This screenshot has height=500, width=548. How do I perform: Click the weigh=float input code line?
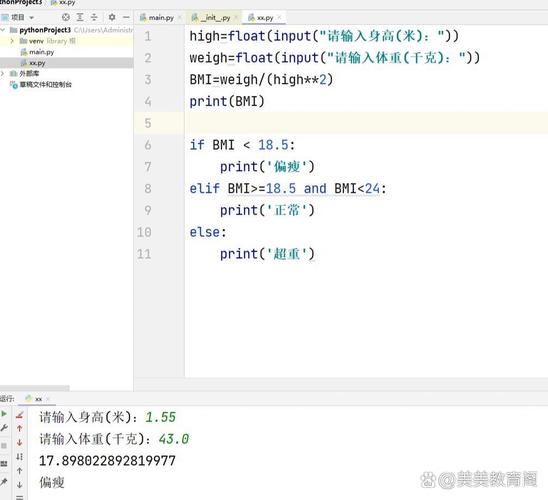point(335,58)
